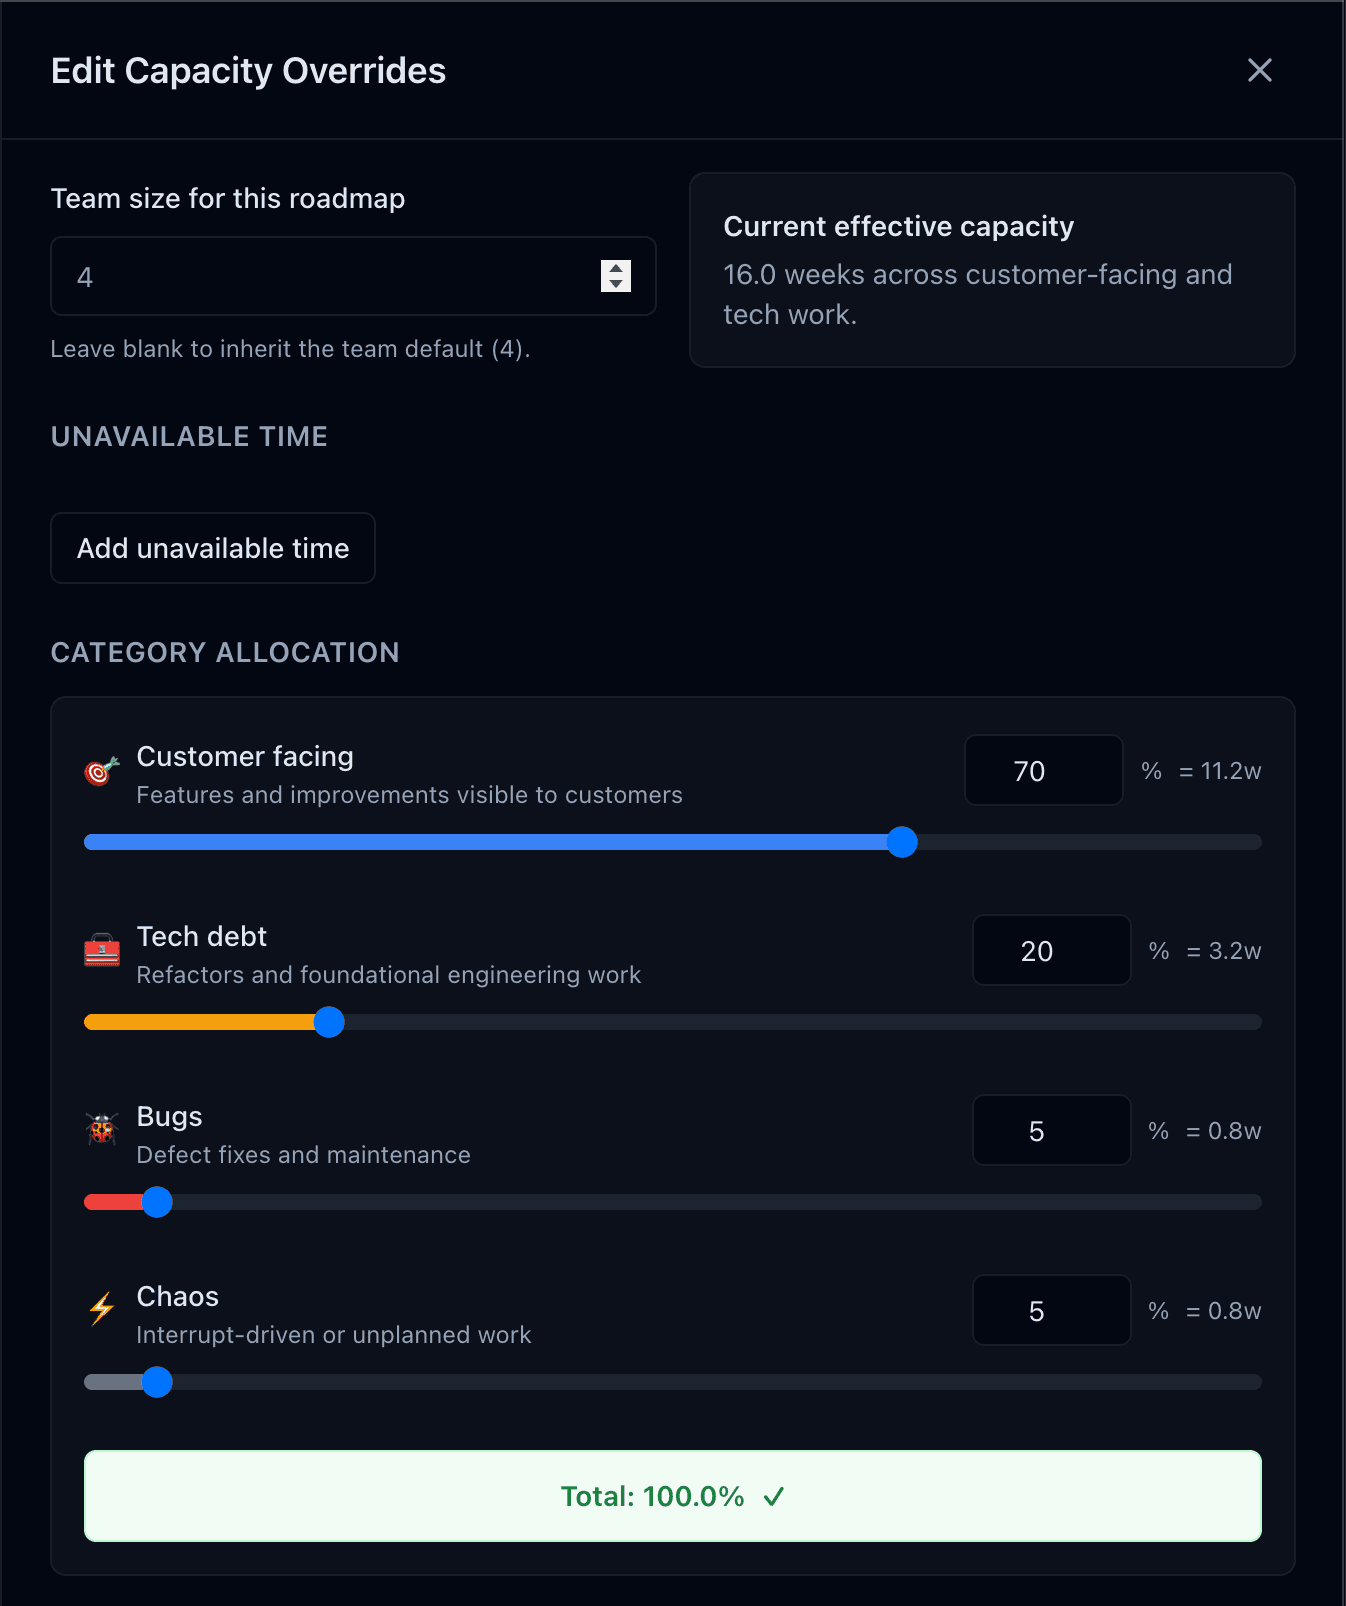The image size is (1346, 1606).
Task: Click the Total 100.0% summary bar
Action: [x=672, y=1497]
